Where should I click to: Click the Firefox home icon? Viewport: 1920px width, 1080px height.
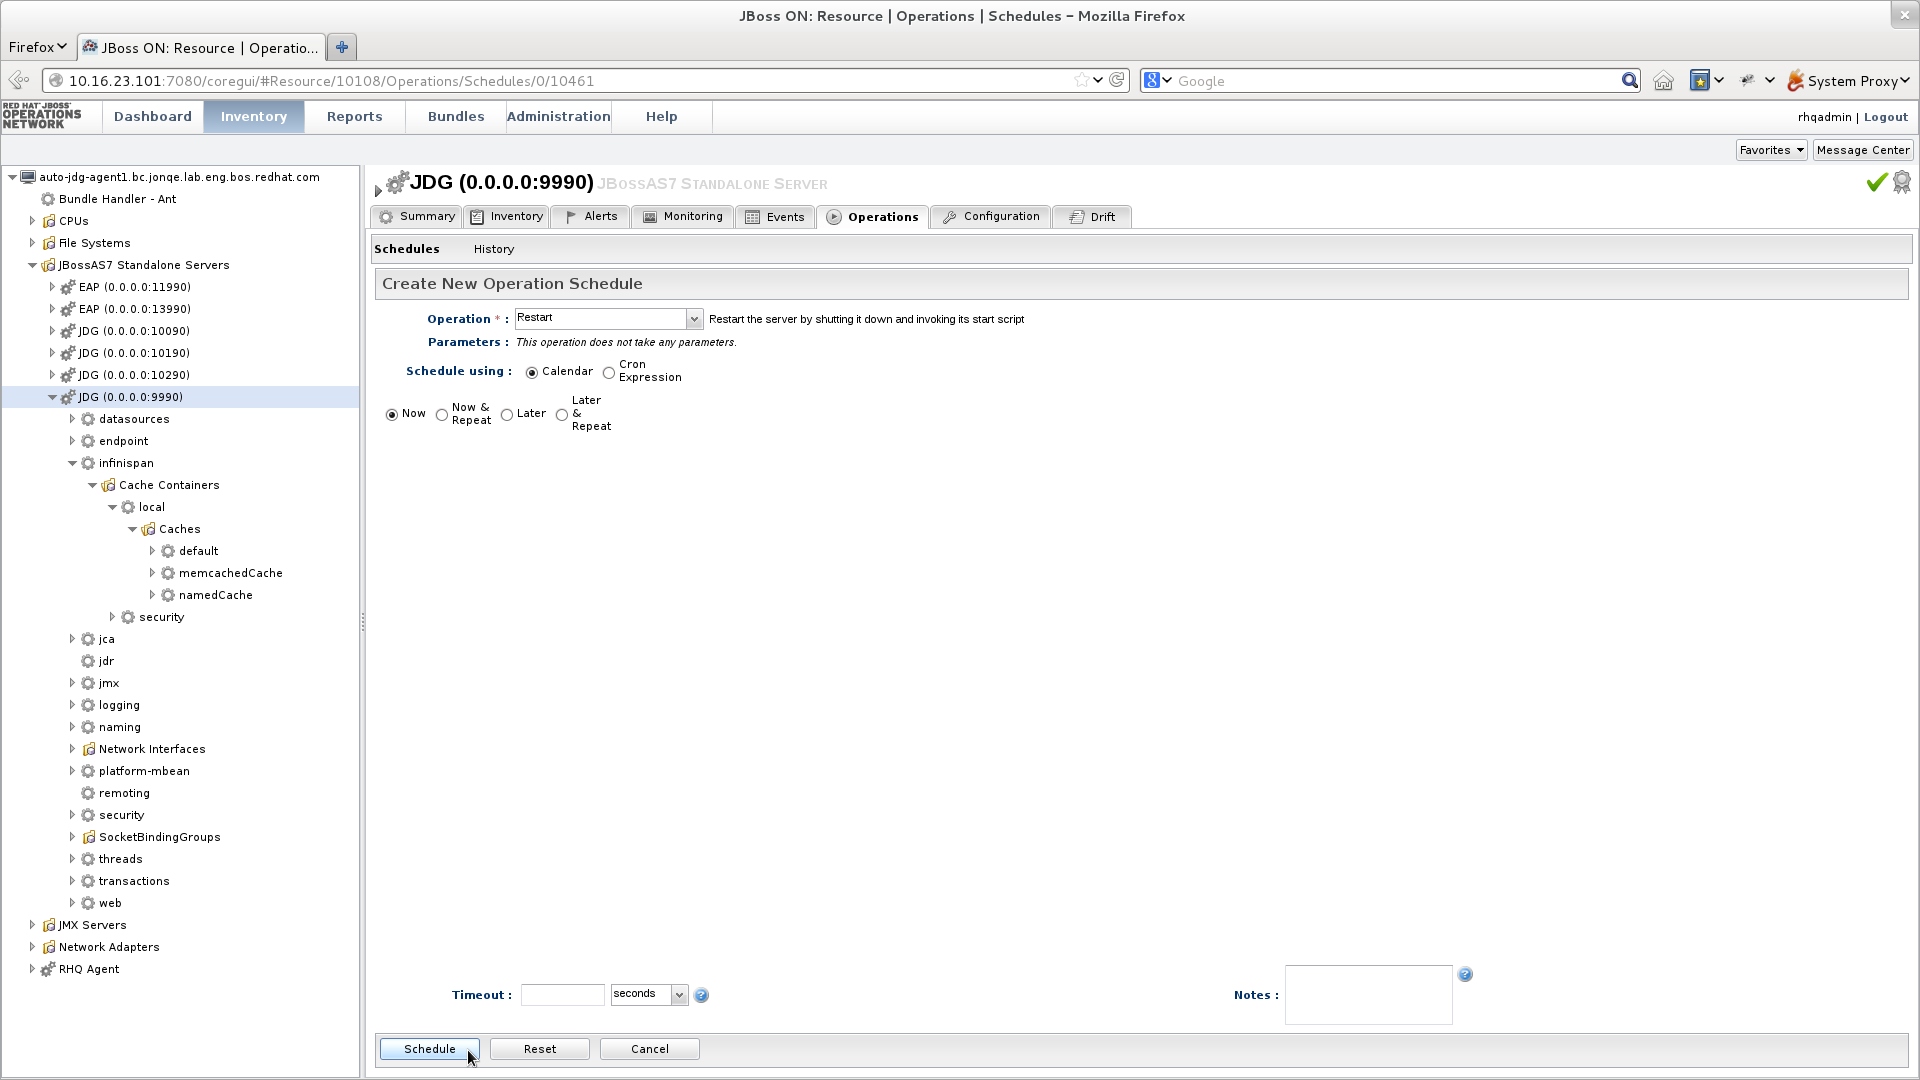pos(1663,81)
